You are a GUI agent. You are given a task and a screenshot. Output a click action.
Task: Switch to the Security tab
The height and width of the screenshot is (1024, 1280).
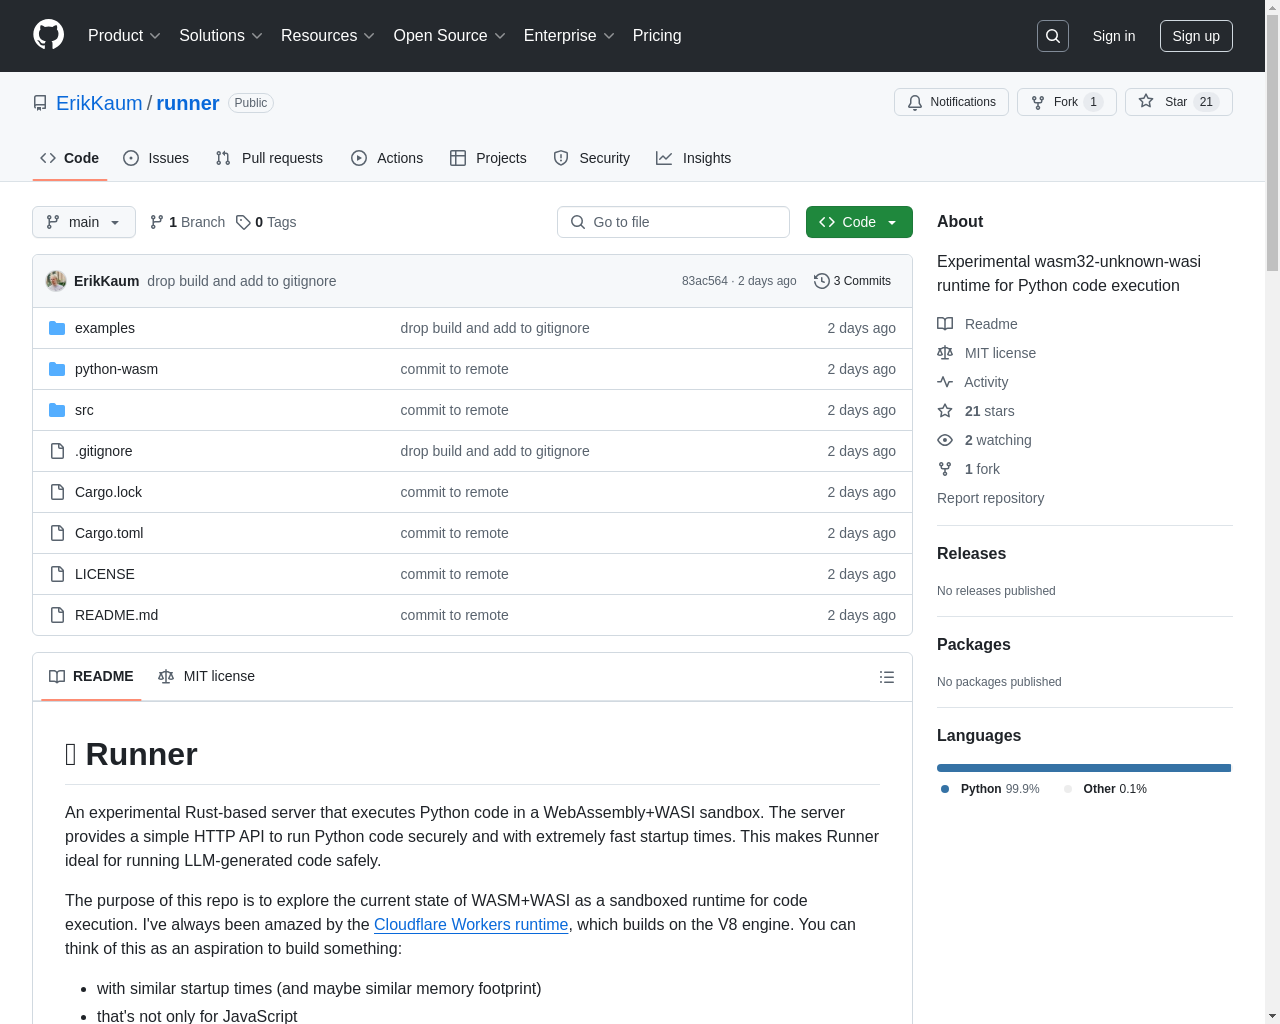(592, 158)
